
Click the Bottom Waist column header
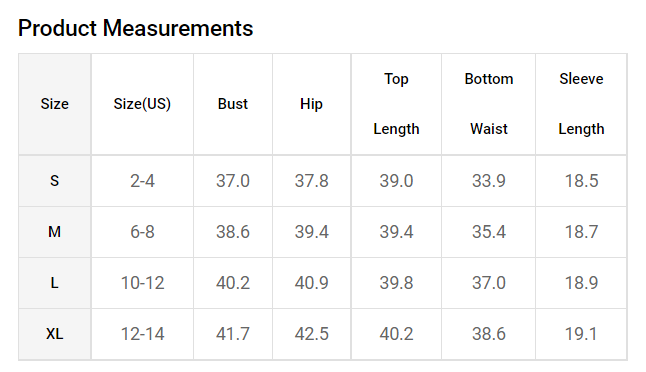click(489, 104)
